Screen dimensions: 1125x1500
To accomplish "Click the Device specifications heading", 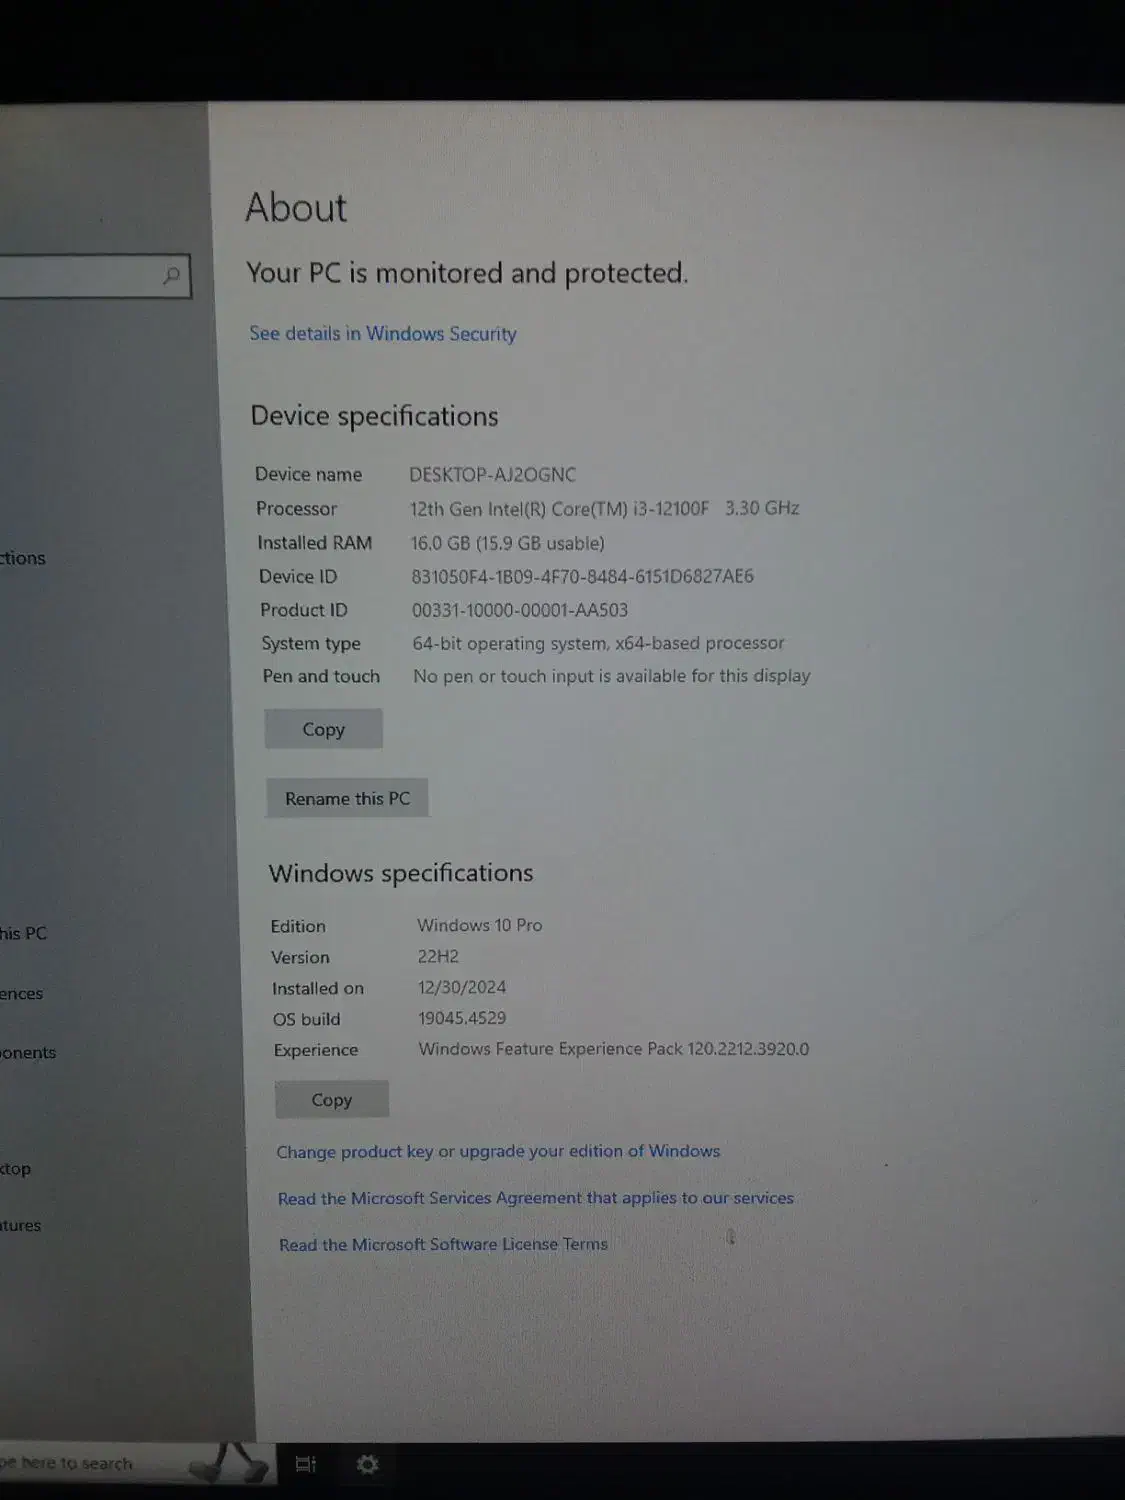I will [374, 416].
